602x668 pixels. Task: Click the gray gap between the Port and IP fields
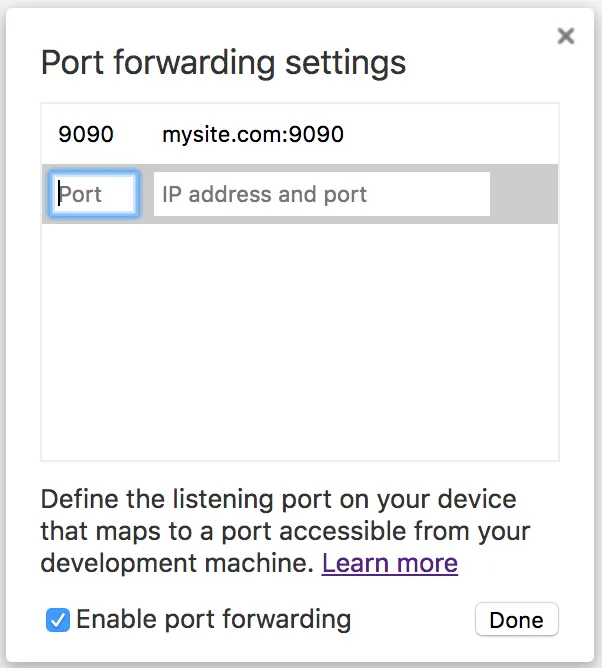(x=146, y=194)
